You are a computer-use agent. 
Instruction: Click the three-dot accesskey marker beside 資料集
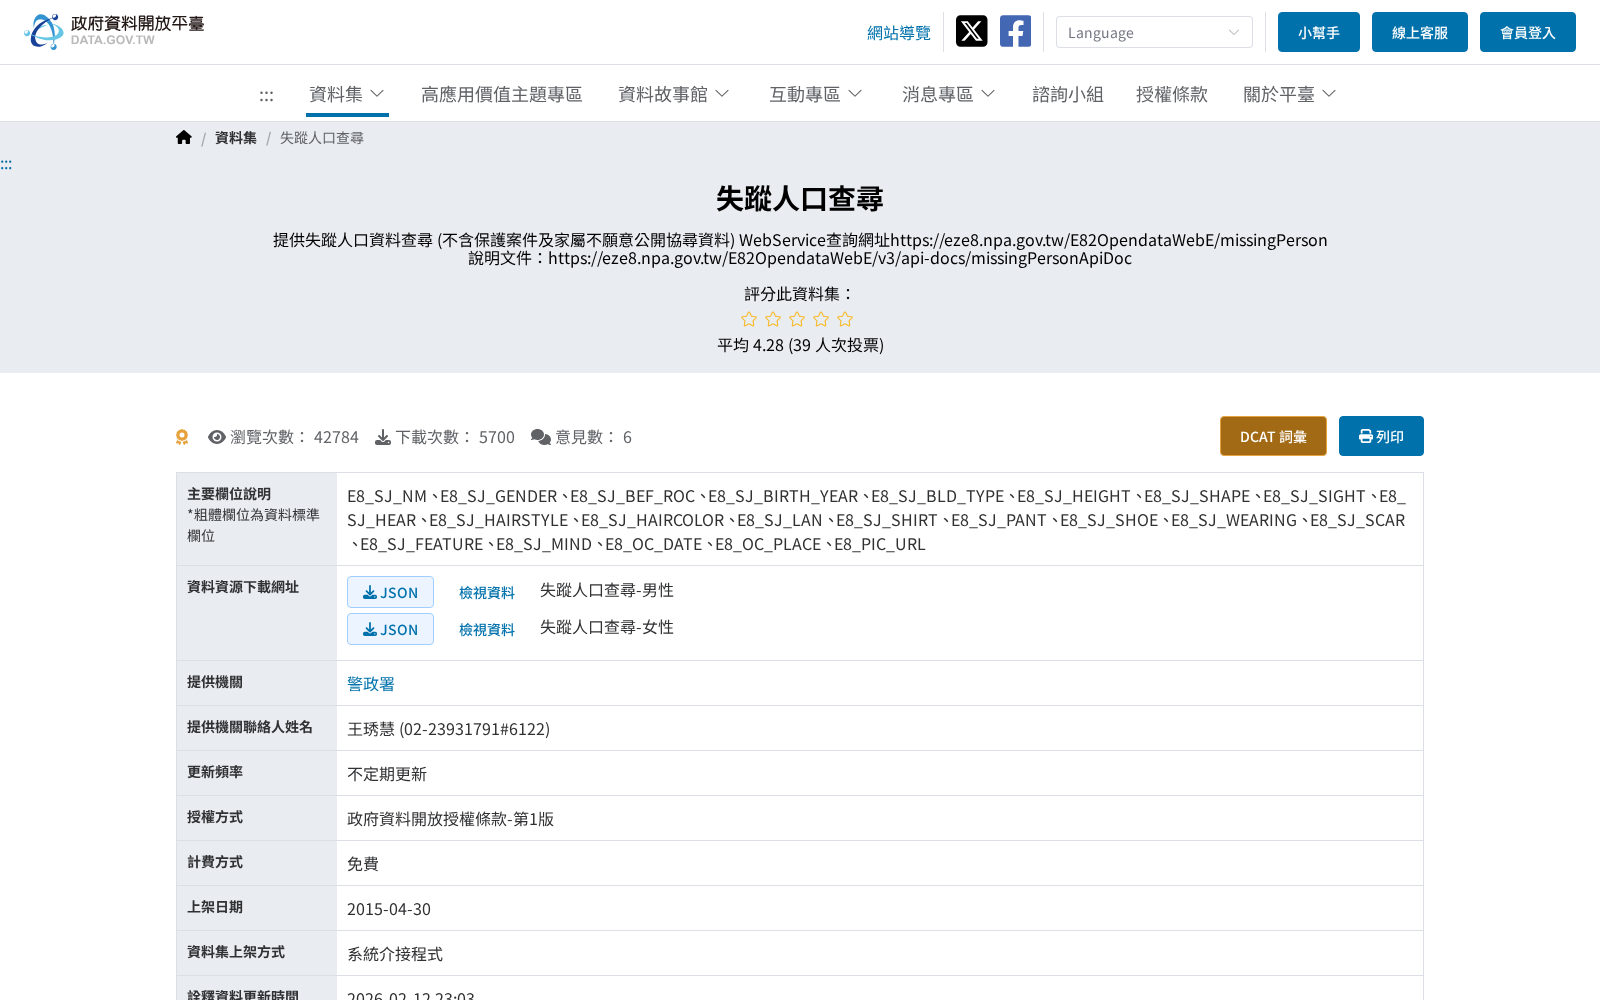point(266,96)
